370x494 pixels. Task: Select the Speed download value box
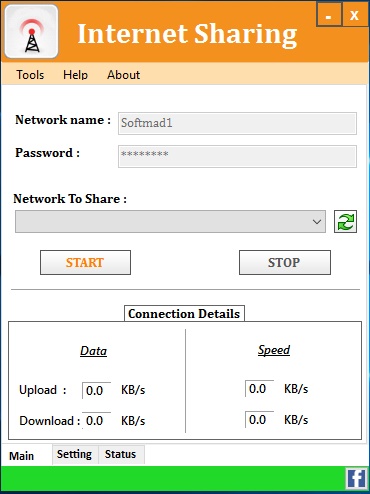click(x=259, y=419)
